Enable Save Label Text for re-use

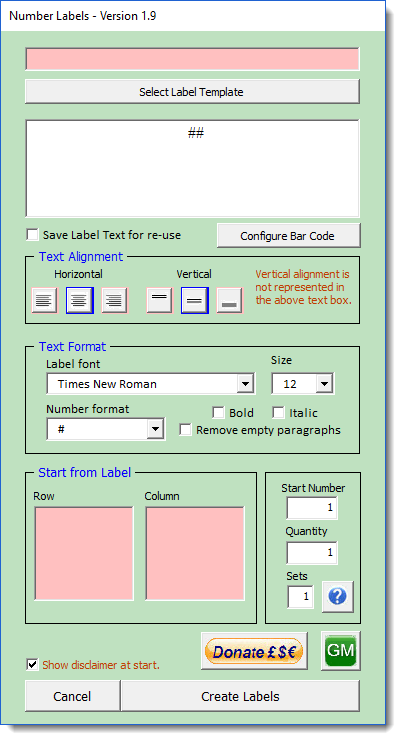point(32,235)
